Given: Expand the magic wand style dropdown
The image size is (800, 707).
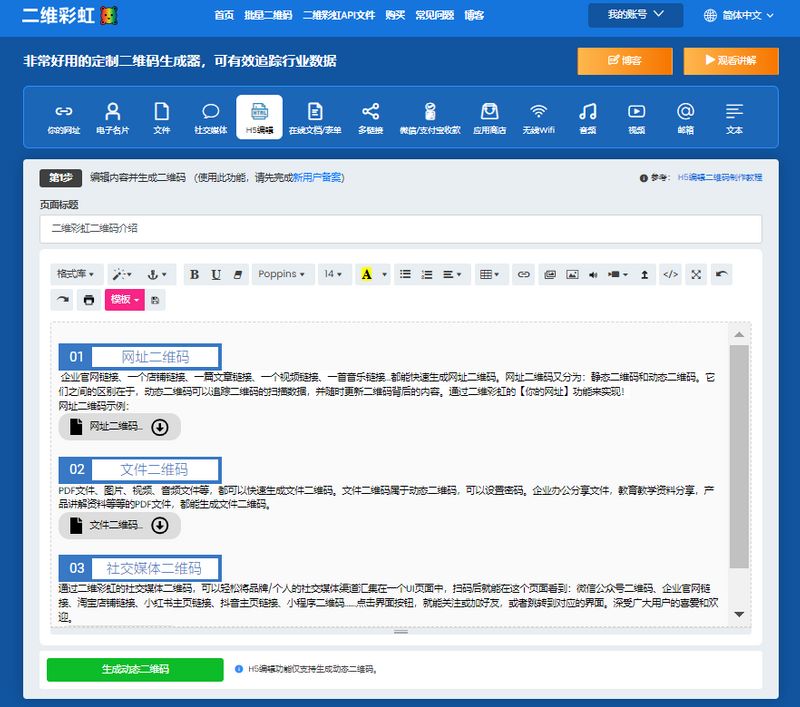Looking at the screenshot, I should [x=122, y=274].
